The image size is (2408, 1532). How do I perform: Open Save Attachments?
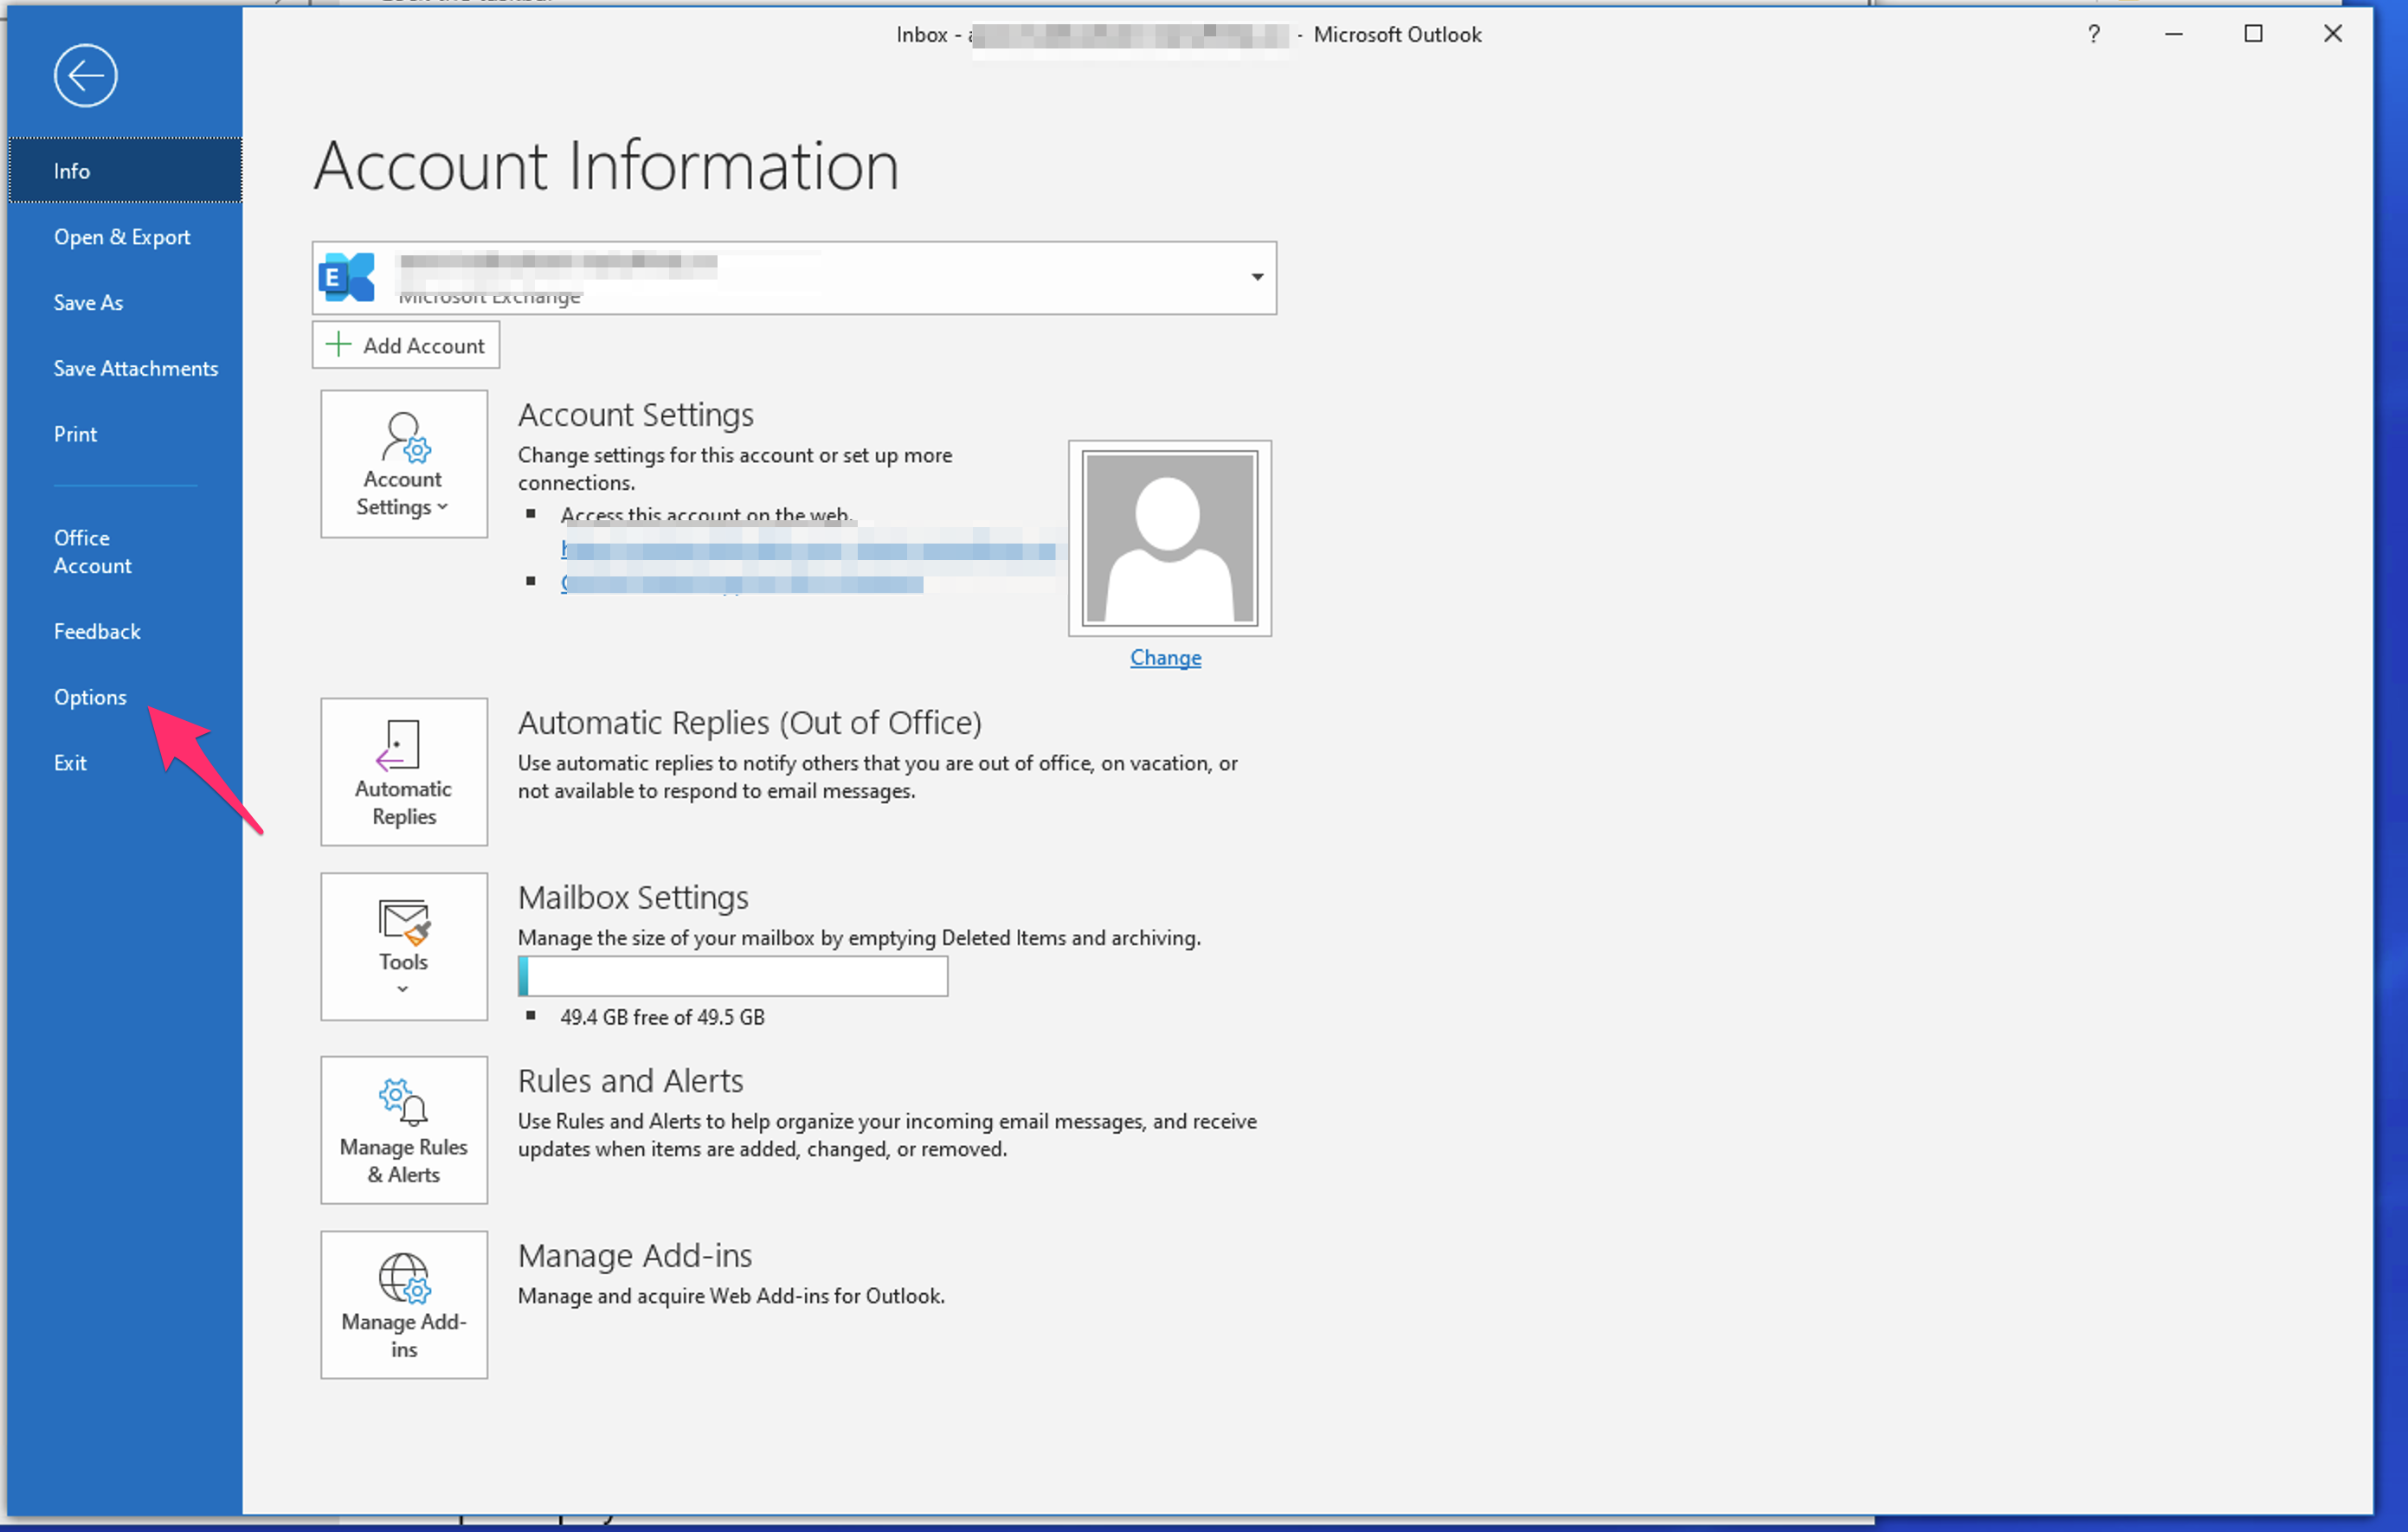pos(136,368)
